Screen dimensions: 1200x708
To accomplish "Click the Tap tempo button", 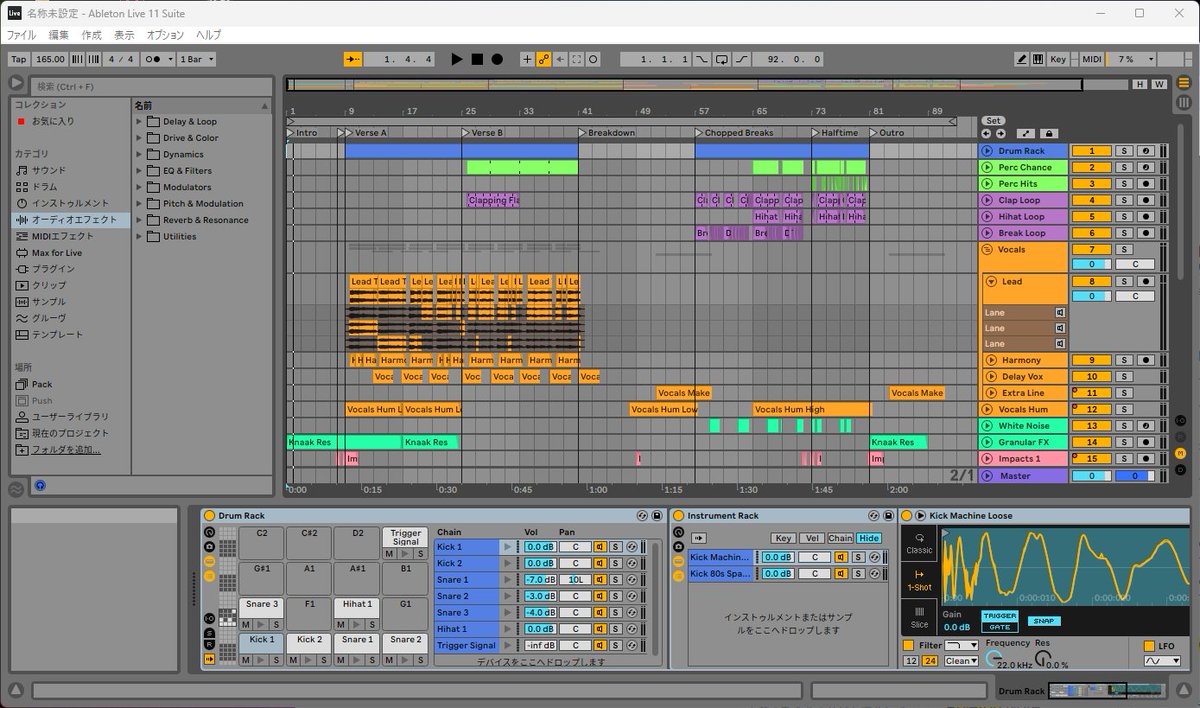I will (x=18, y=59).
